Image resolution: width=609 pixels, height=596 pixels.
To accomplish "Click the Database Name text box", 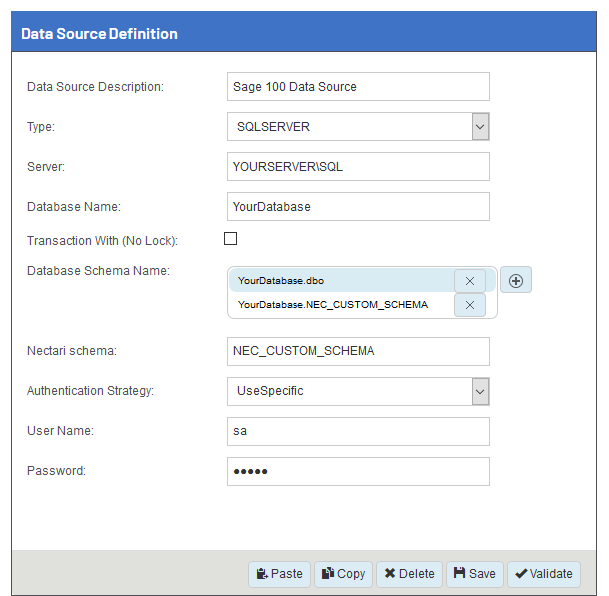I will tap(358, 207).
